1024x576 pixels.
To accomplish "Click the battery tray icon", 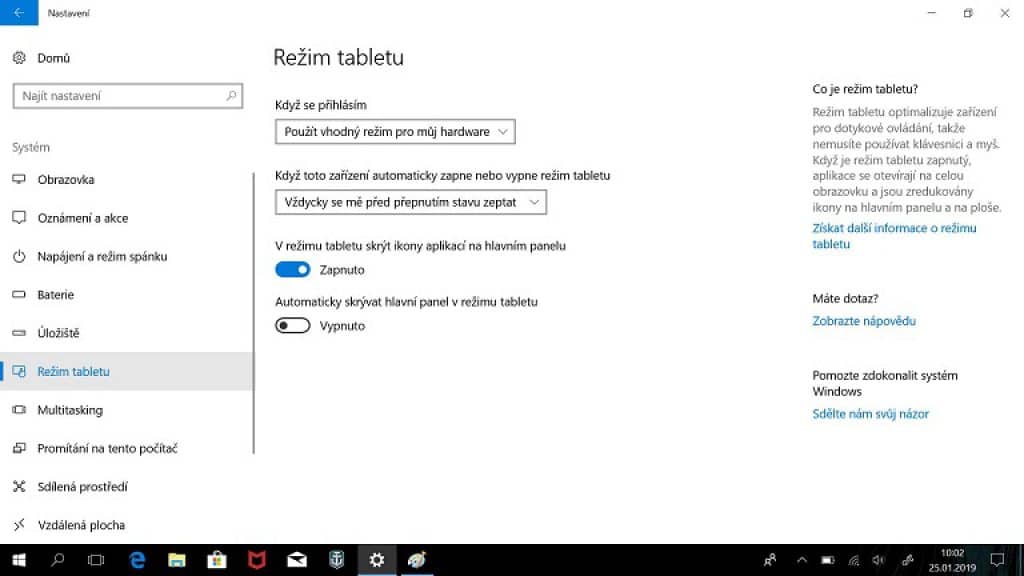I will pyautogui.click(x=827, y=560).
